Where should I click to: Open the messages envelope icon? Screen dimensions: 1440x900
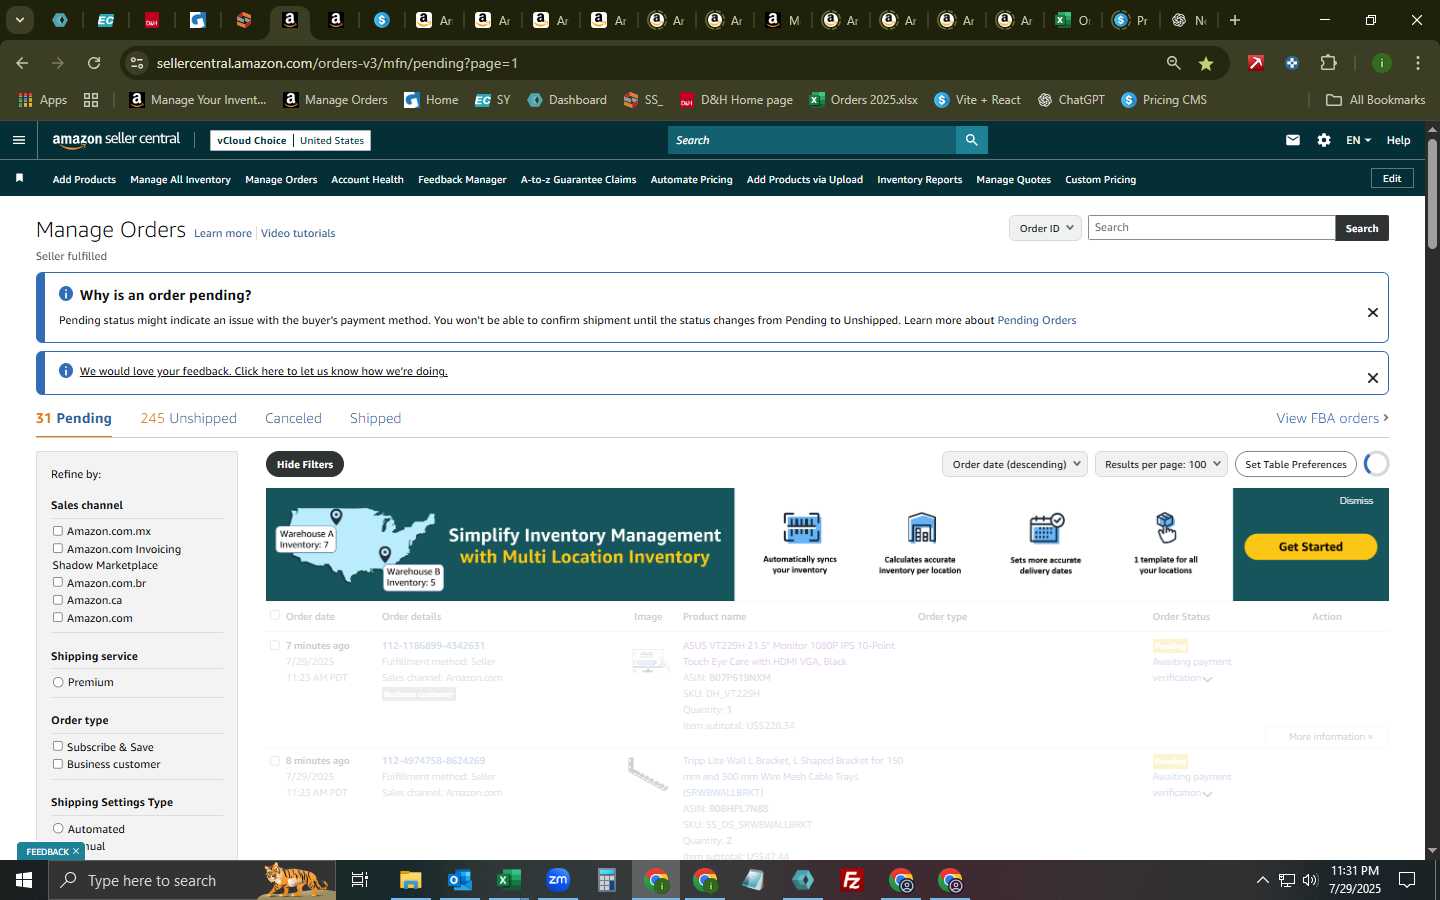click(1293, 140)
